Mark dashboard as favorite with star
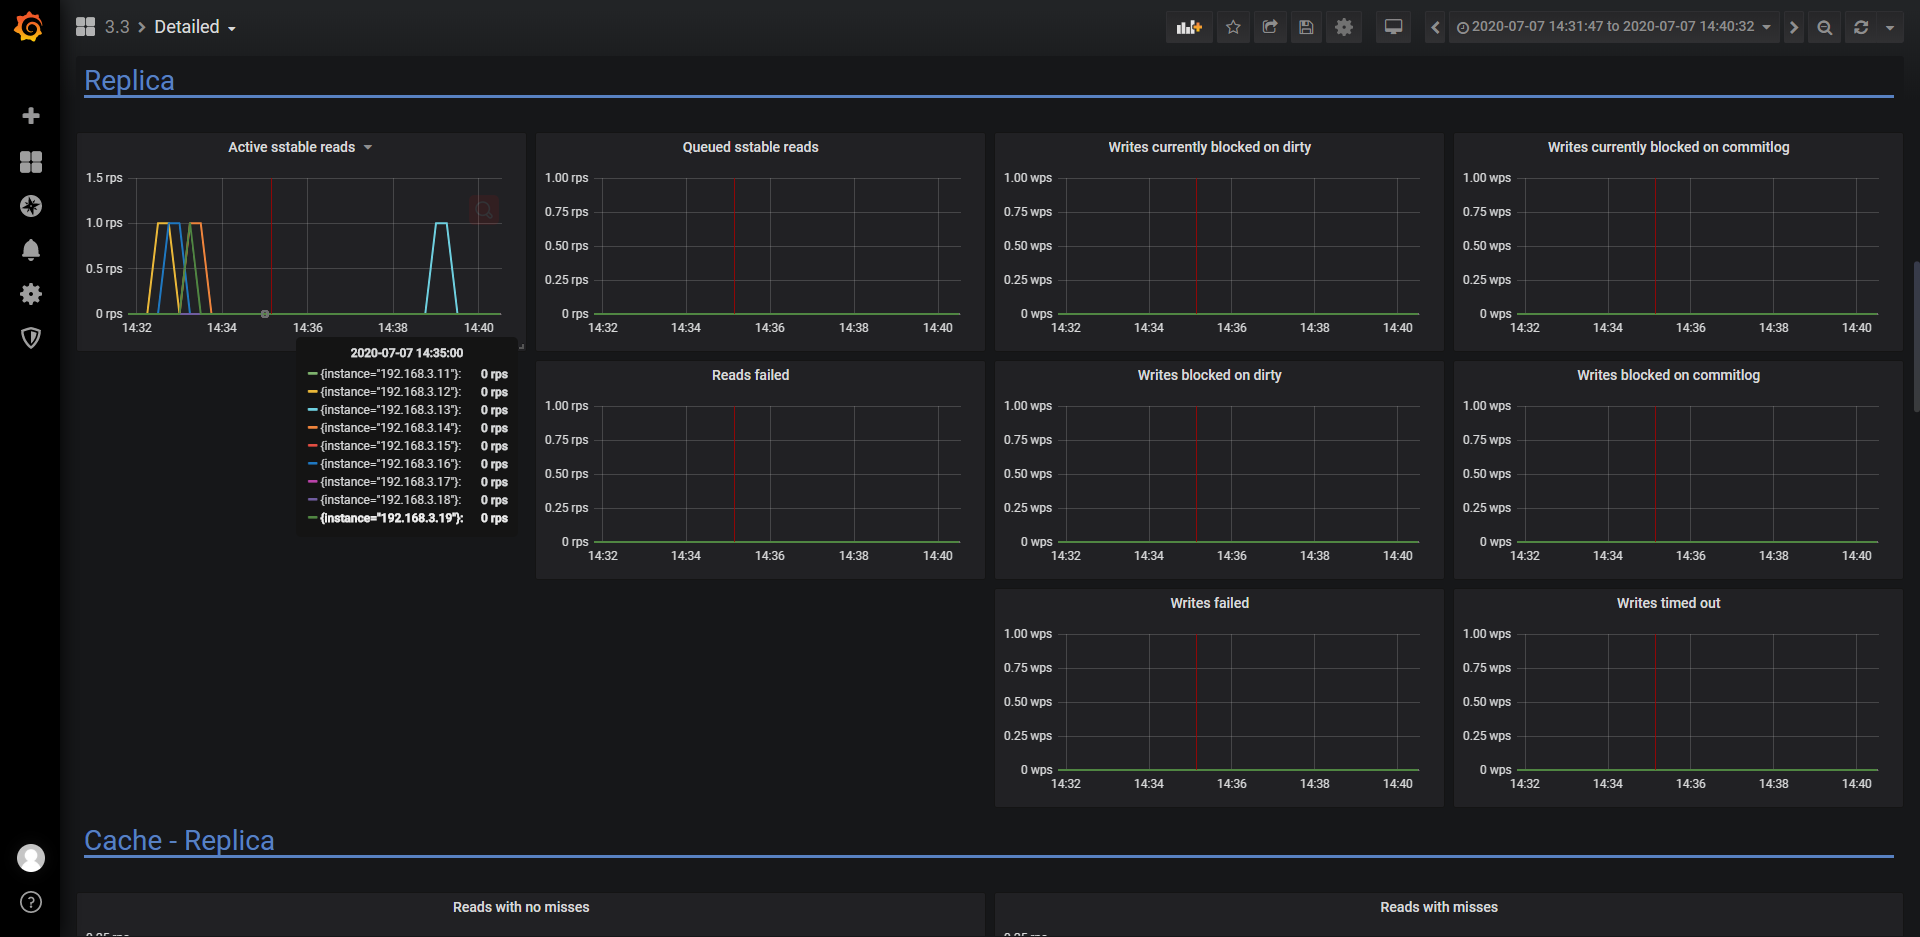The height and width of the screenshot is (937, 1920). [x=1233, y=27]
